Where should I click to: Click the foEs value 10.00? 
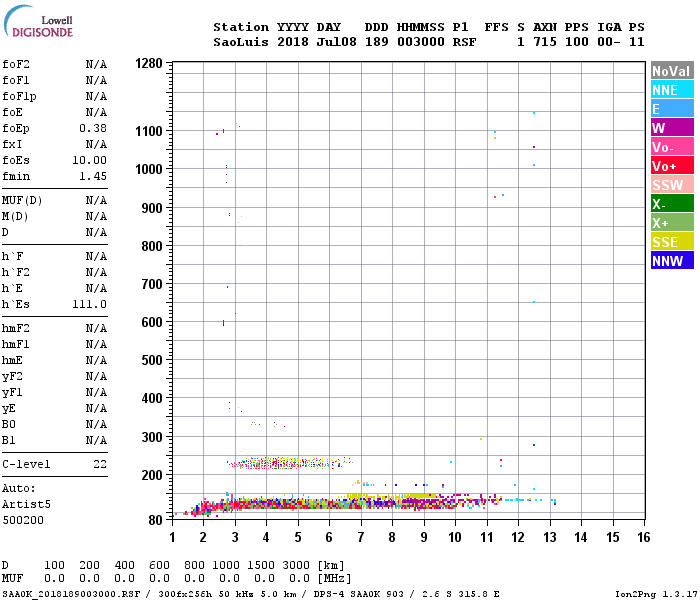[89, 160]
